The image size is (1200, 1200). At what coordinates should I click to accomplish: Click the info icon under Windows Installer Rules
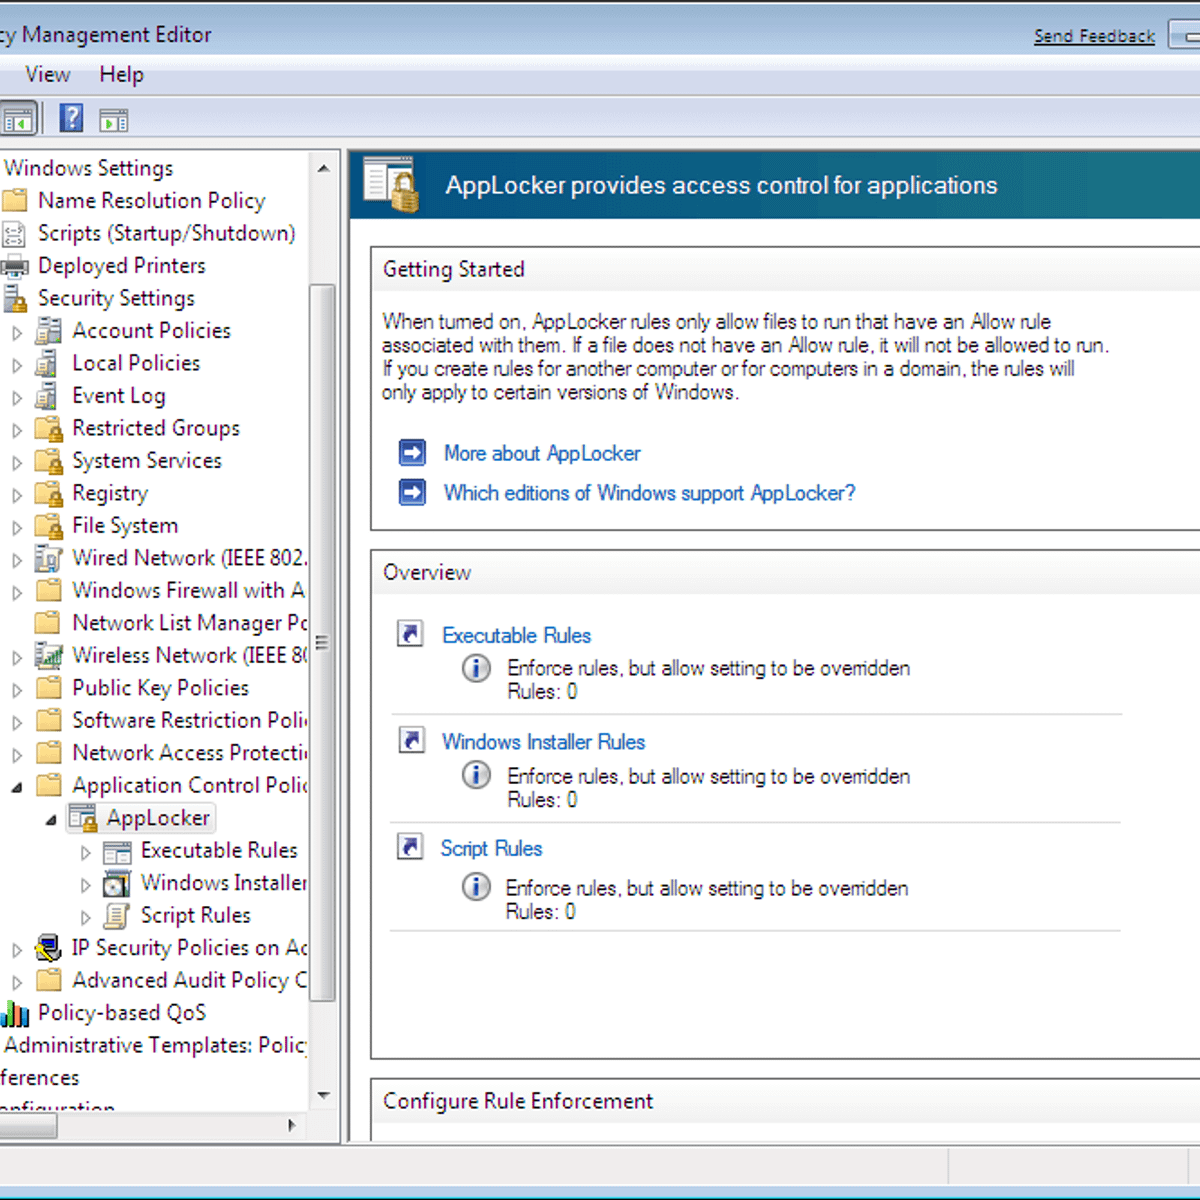(x=476, y=775)
